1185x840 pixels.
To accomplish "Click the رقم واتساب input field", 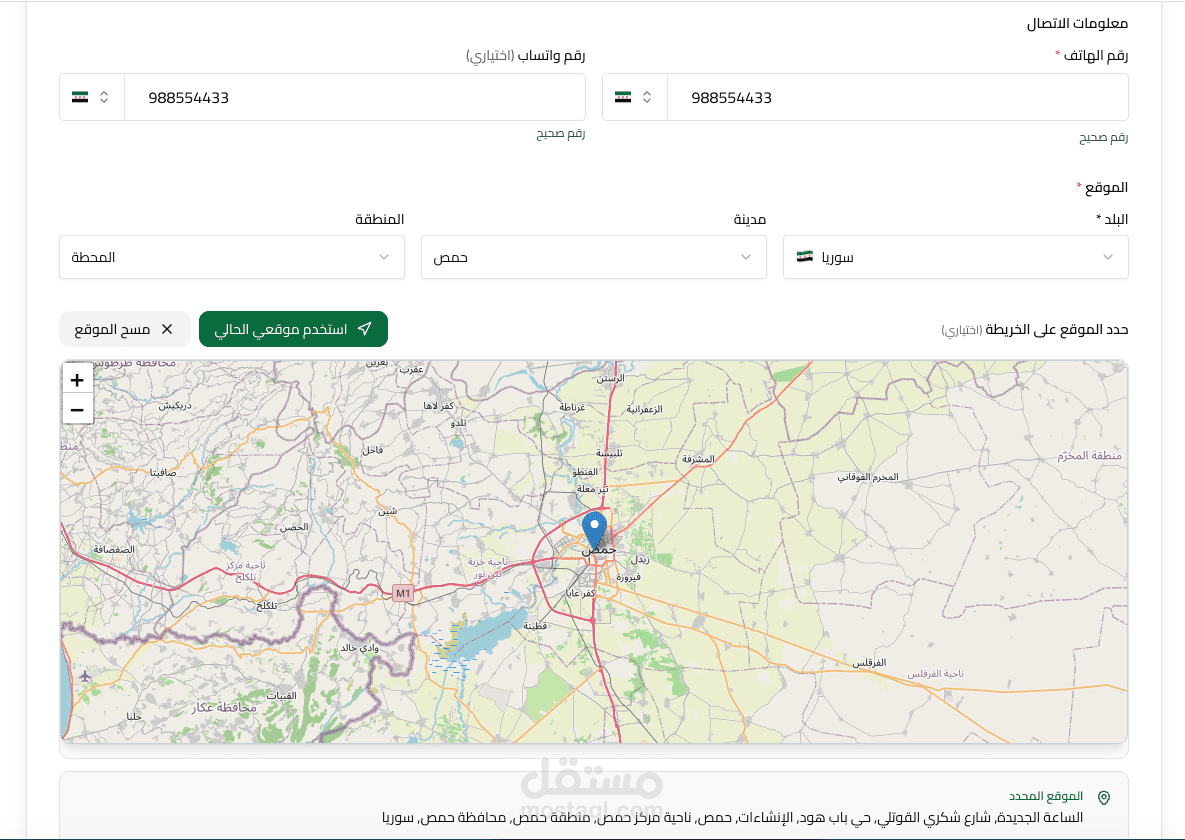I will [x=354, y=97].
